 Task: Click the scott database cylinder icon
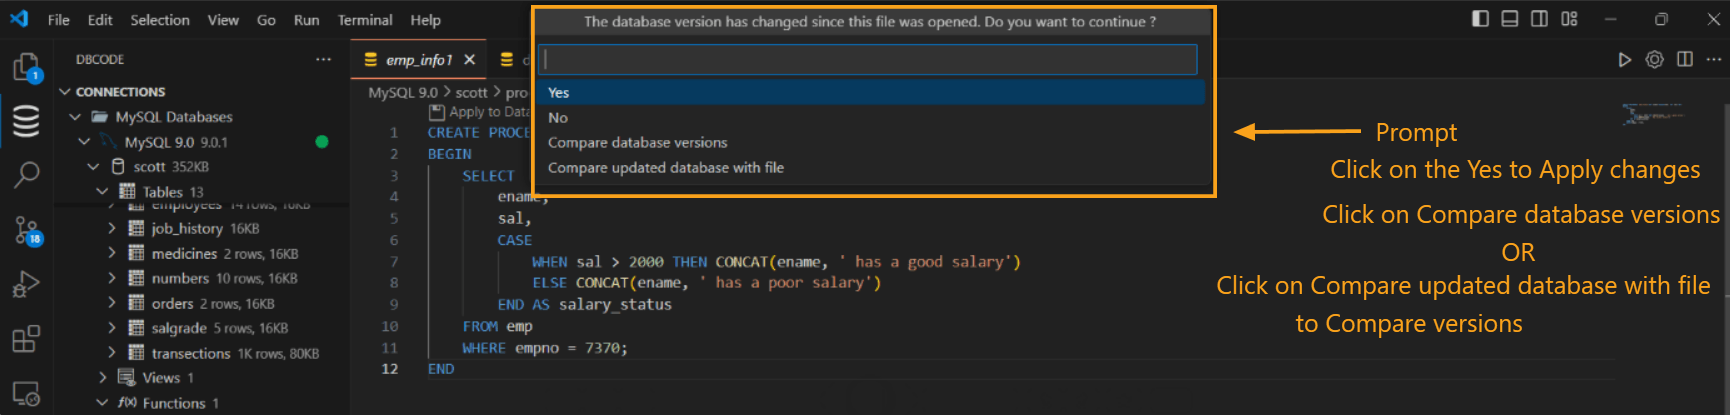click(118, 166)
